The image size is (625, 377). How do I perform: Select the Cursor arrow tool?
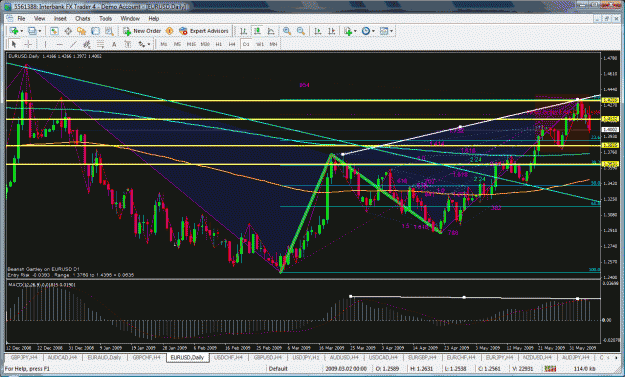(x=14, y=44)
